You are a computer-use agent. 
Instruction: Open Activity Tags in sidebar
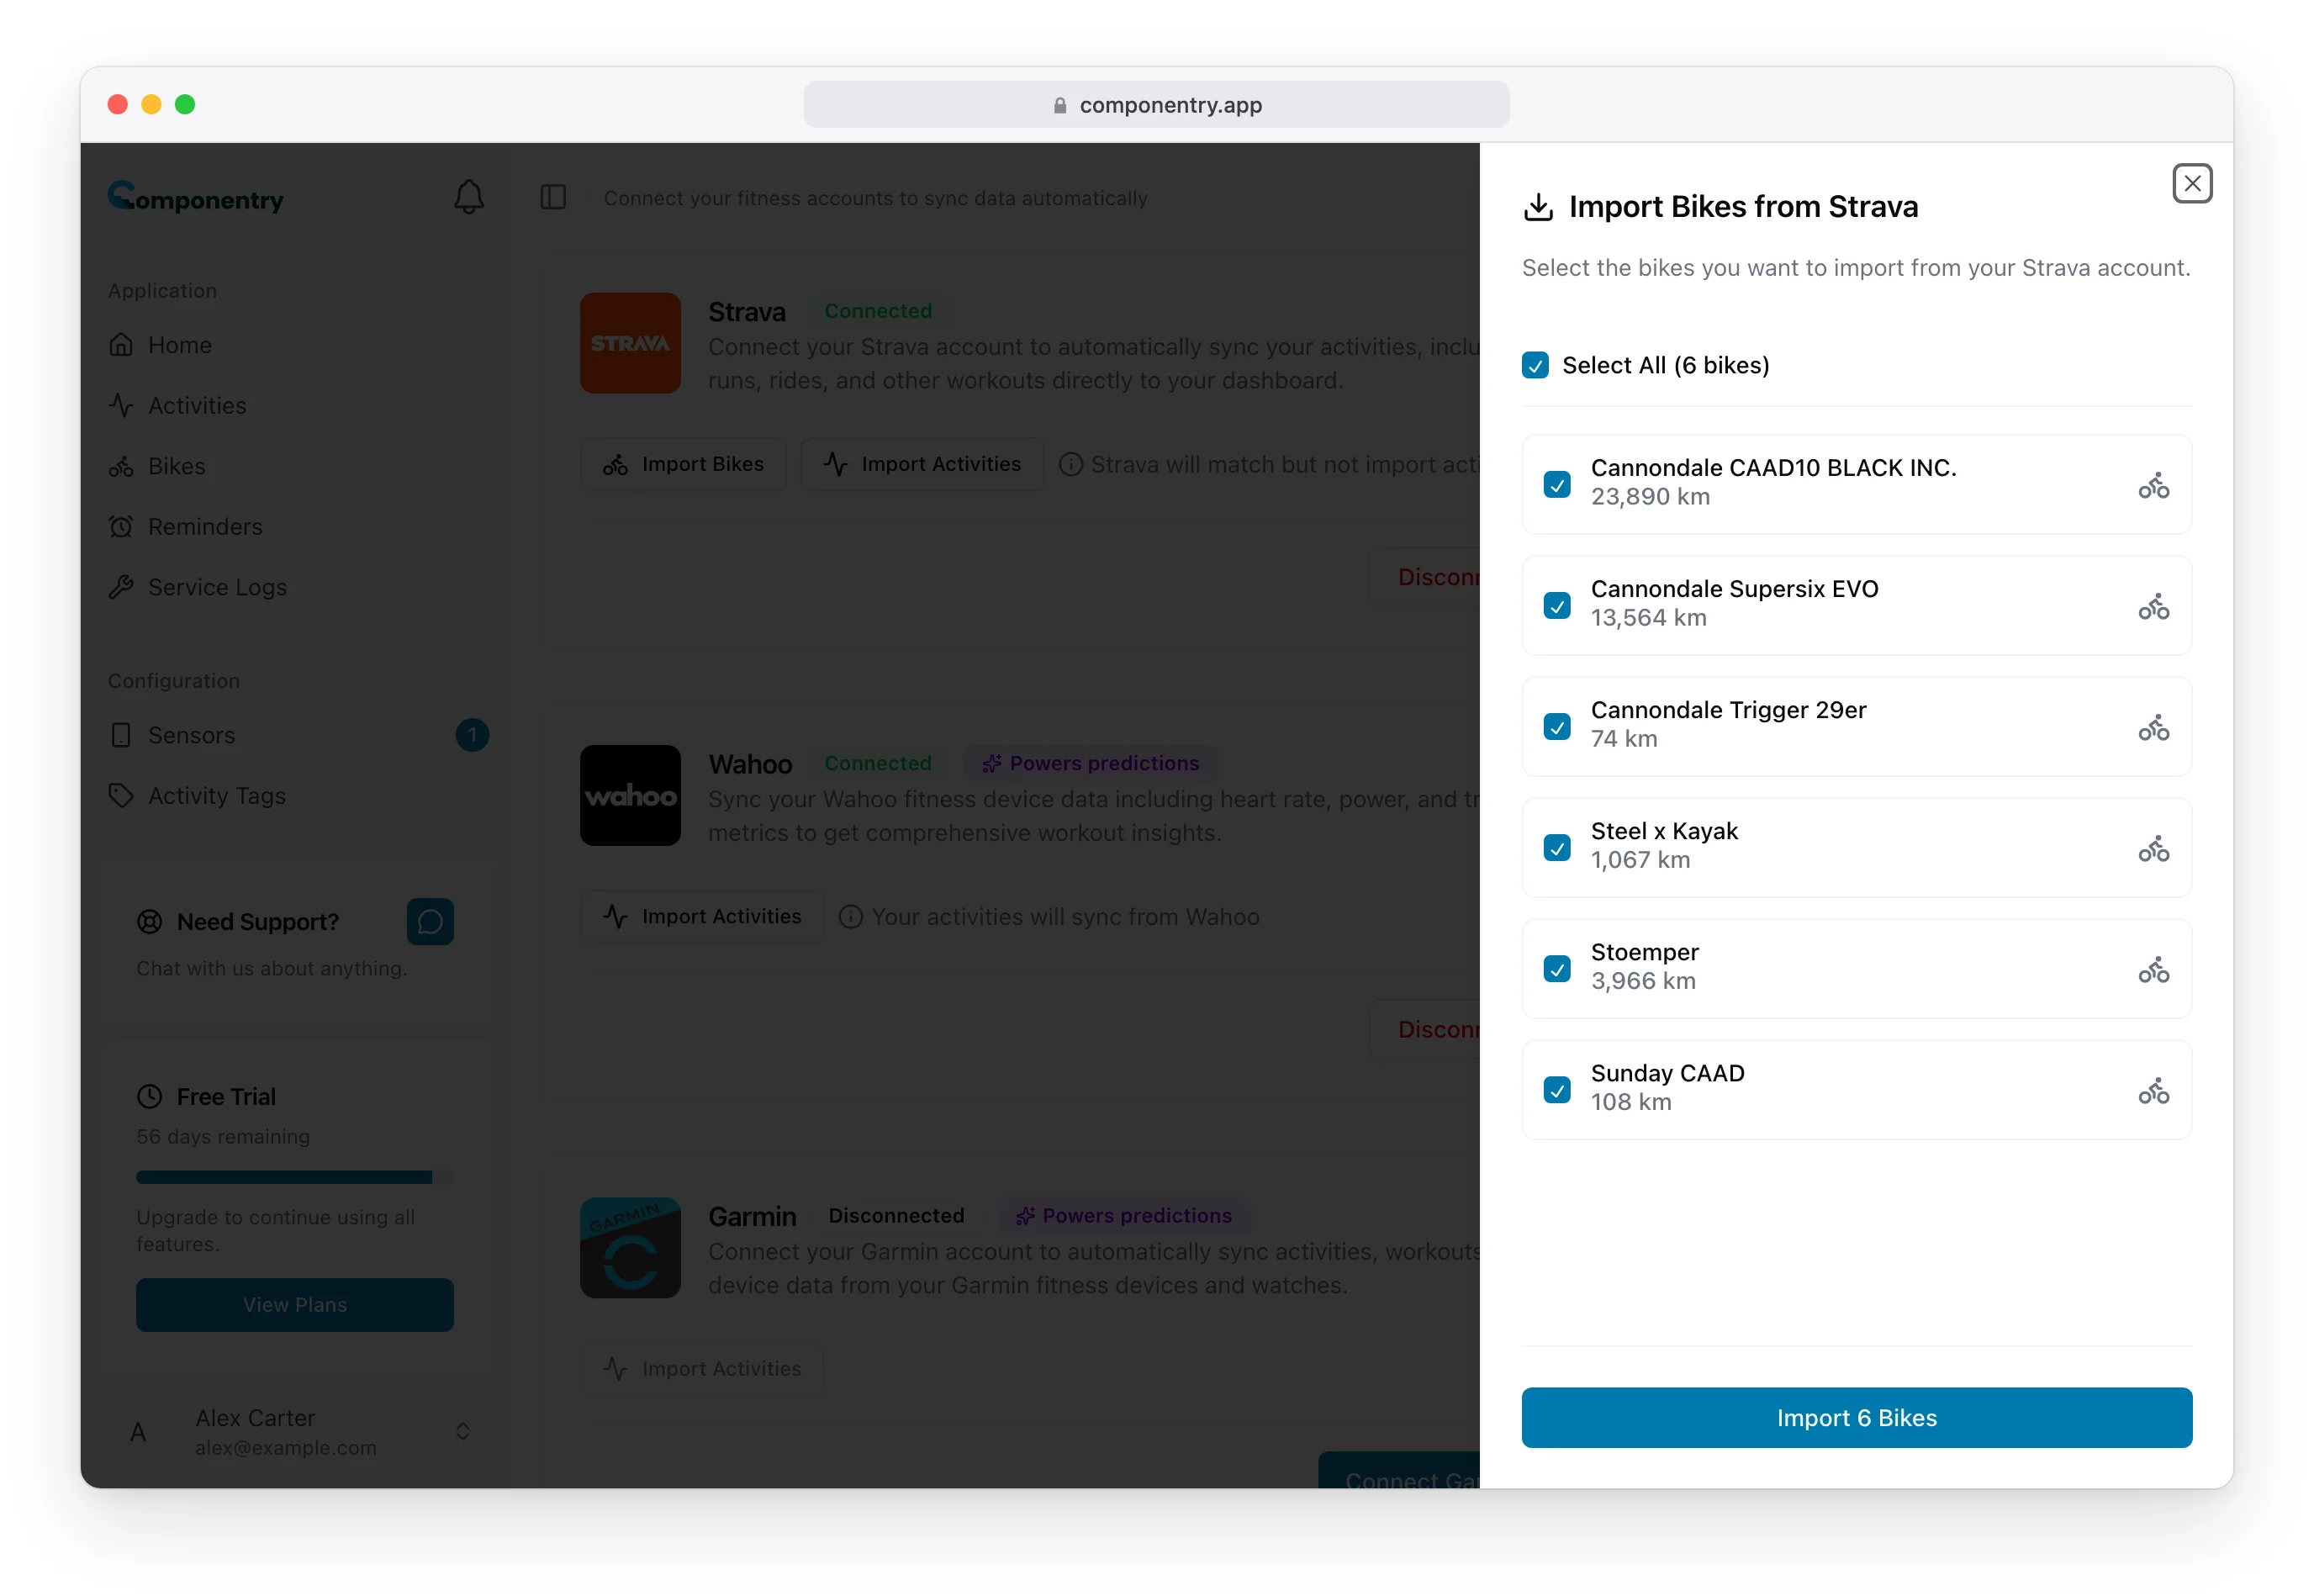tap(295, 795)
